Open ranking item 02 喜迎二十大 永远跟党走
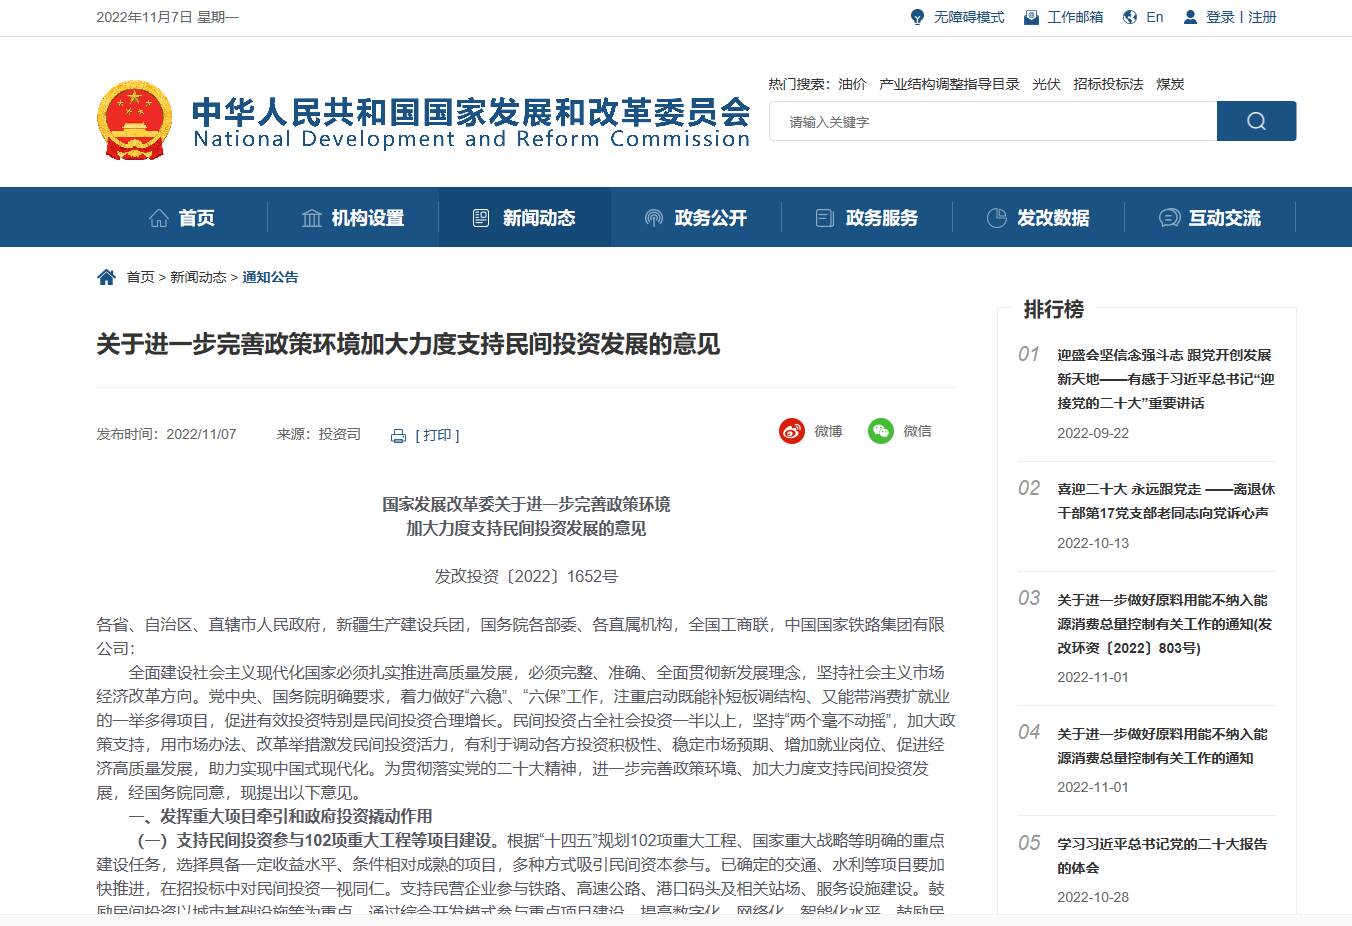This screenshot has height=926, width=1352. [x=1166, y=501]
